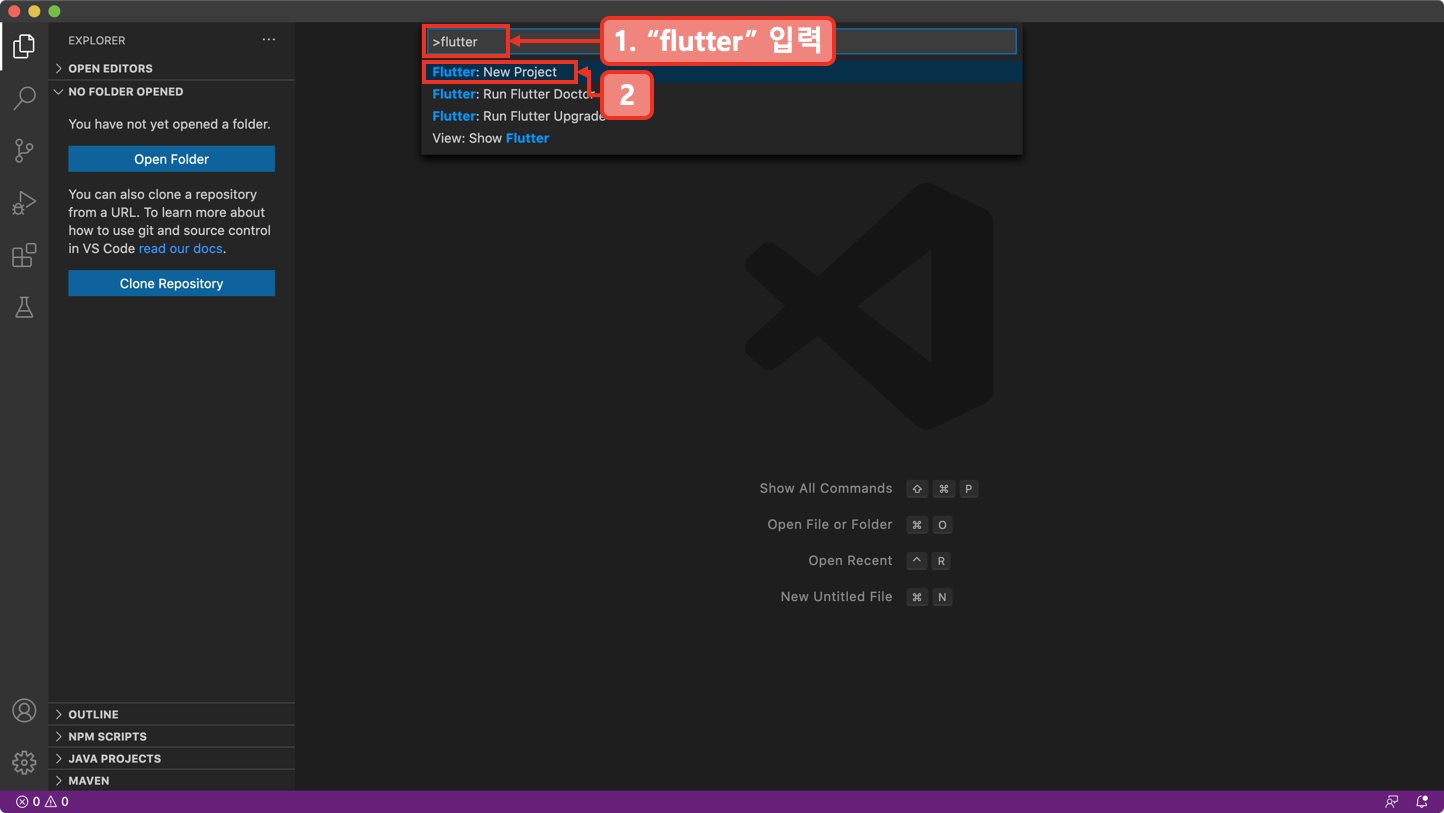This screenshot has height=813, width=1444.
Task: Open the Explorer view in activity bar
Action: (x=24, y=46)
